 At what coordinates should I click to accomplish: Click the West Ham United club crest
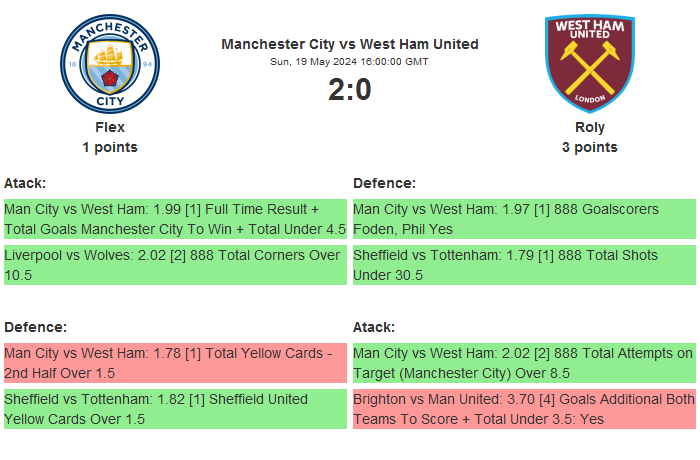pos(589,62)
